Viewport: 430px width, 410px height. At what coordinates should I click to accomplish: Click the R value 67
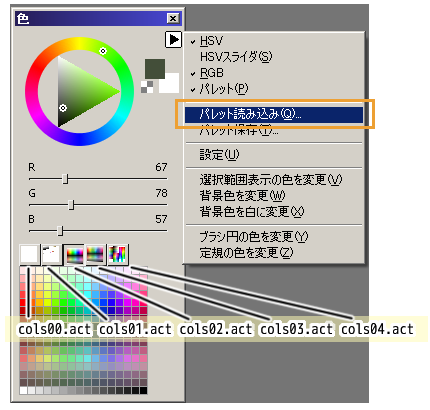pyautogui.click(x=161, y=167)
